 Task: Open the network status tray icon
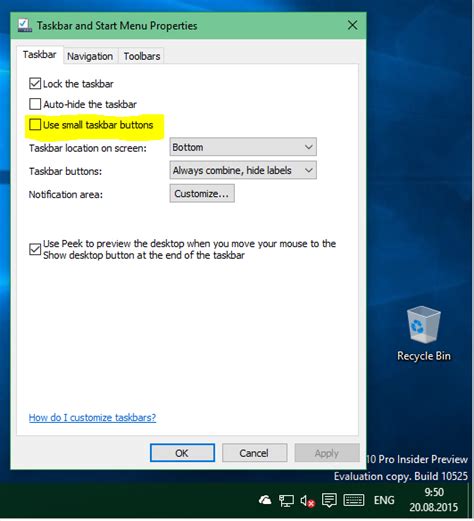pyautogui.click(x=286, y=500)
